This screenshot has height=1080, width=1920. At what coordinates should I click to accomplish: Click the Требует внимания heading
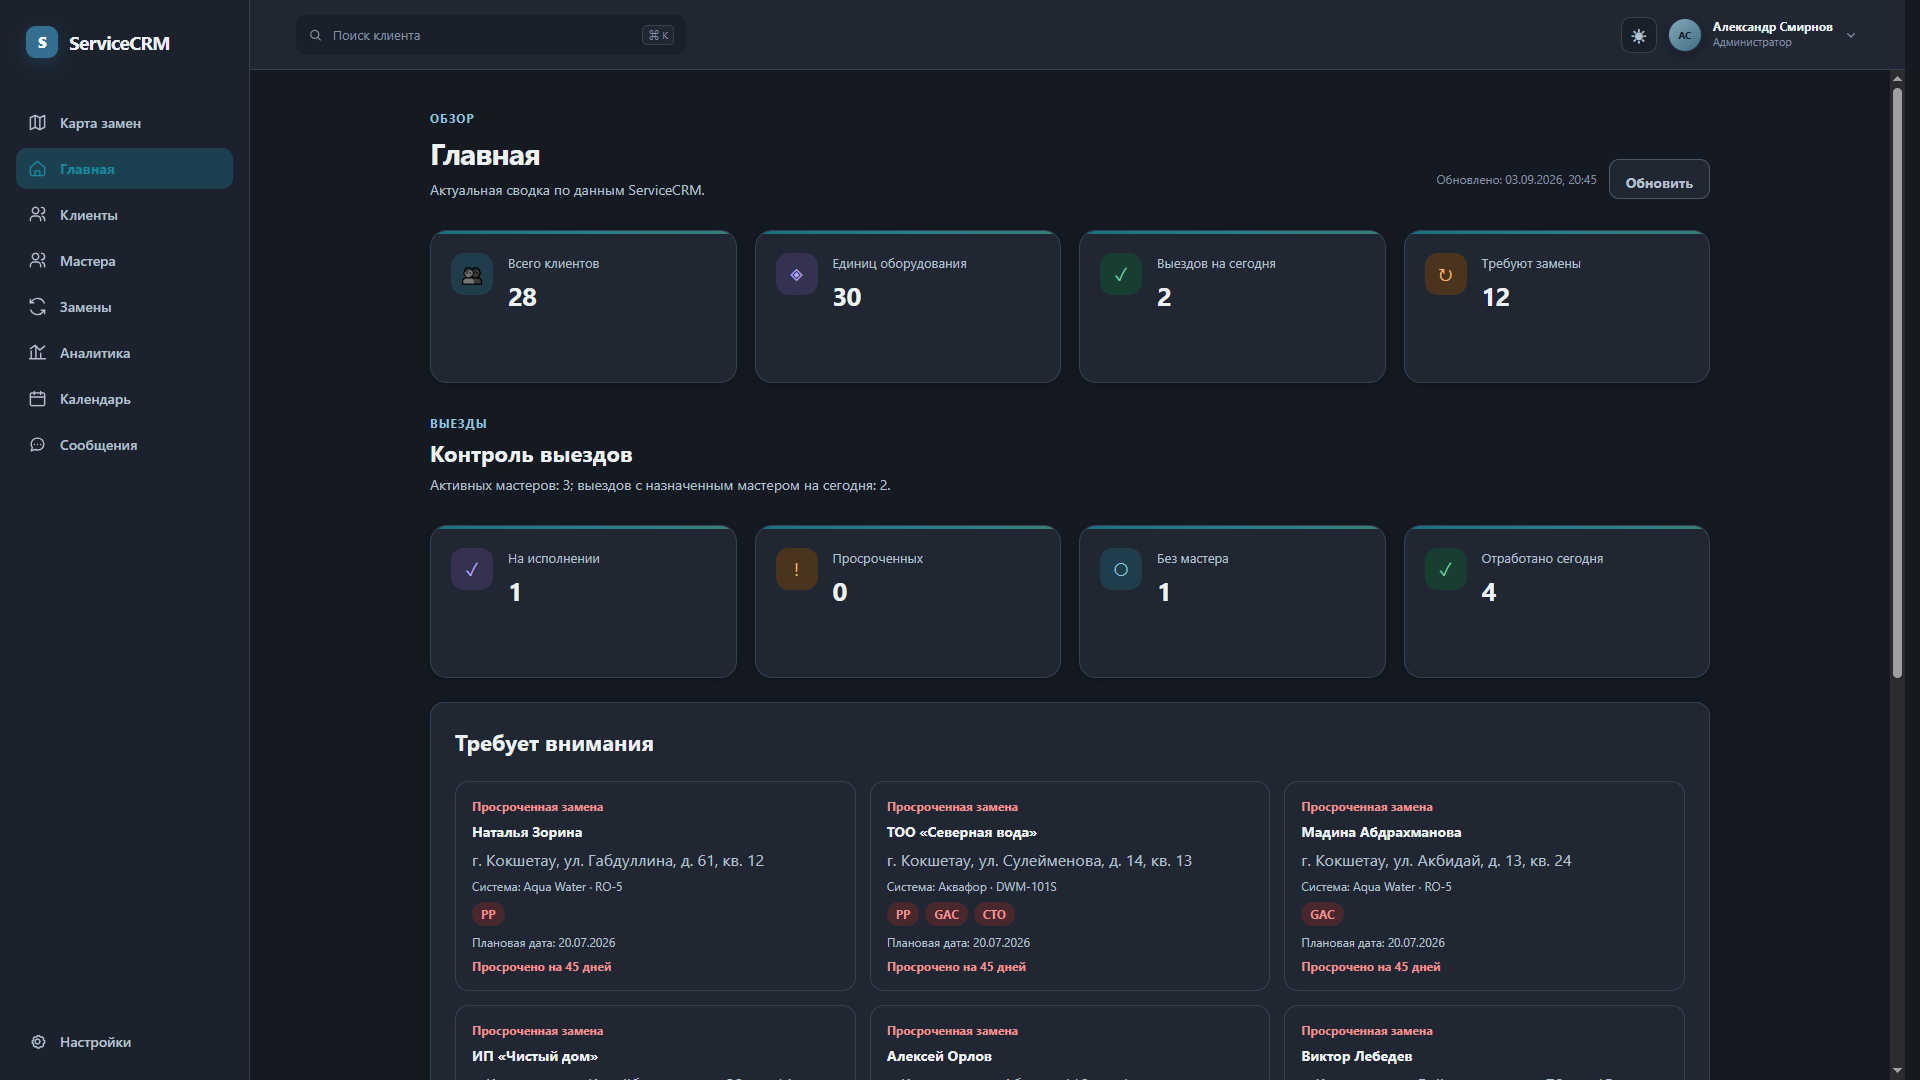tap(554, 744)
